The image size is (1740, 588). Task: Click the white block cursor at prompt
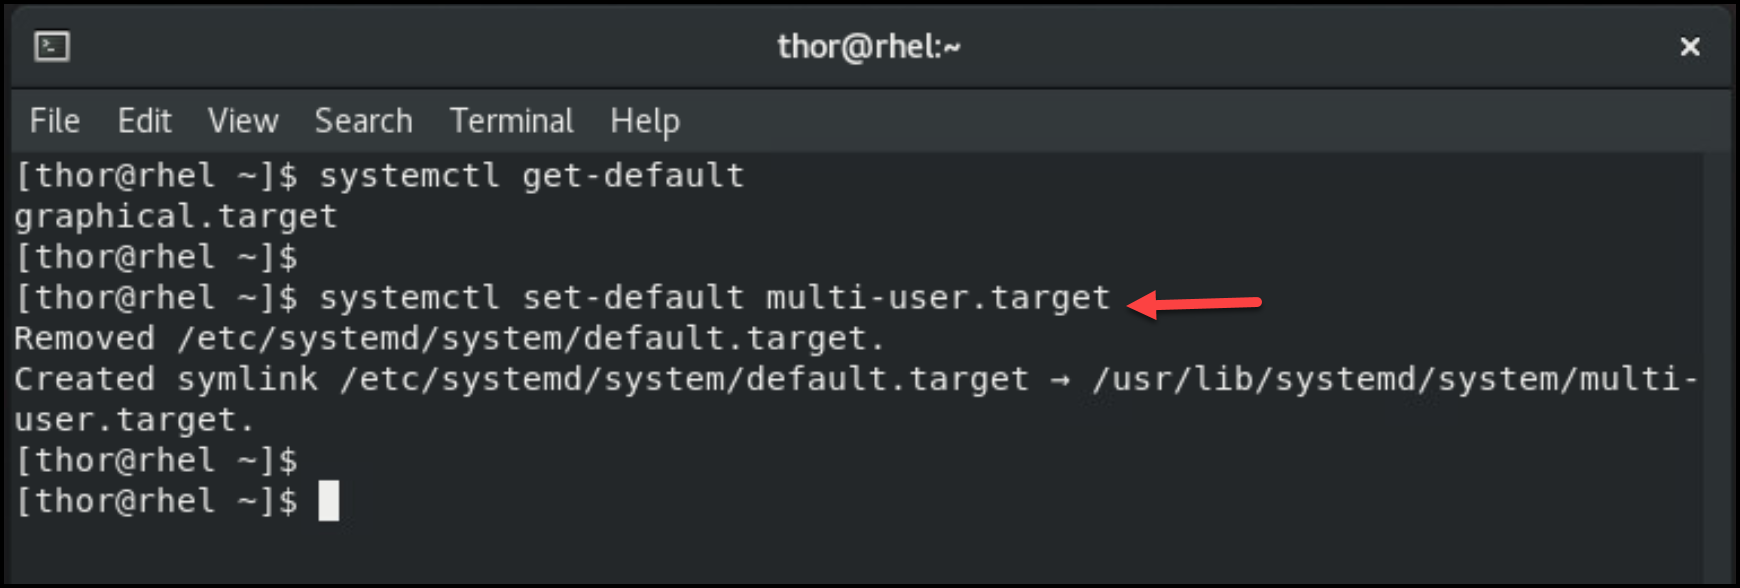coord(329,501)
